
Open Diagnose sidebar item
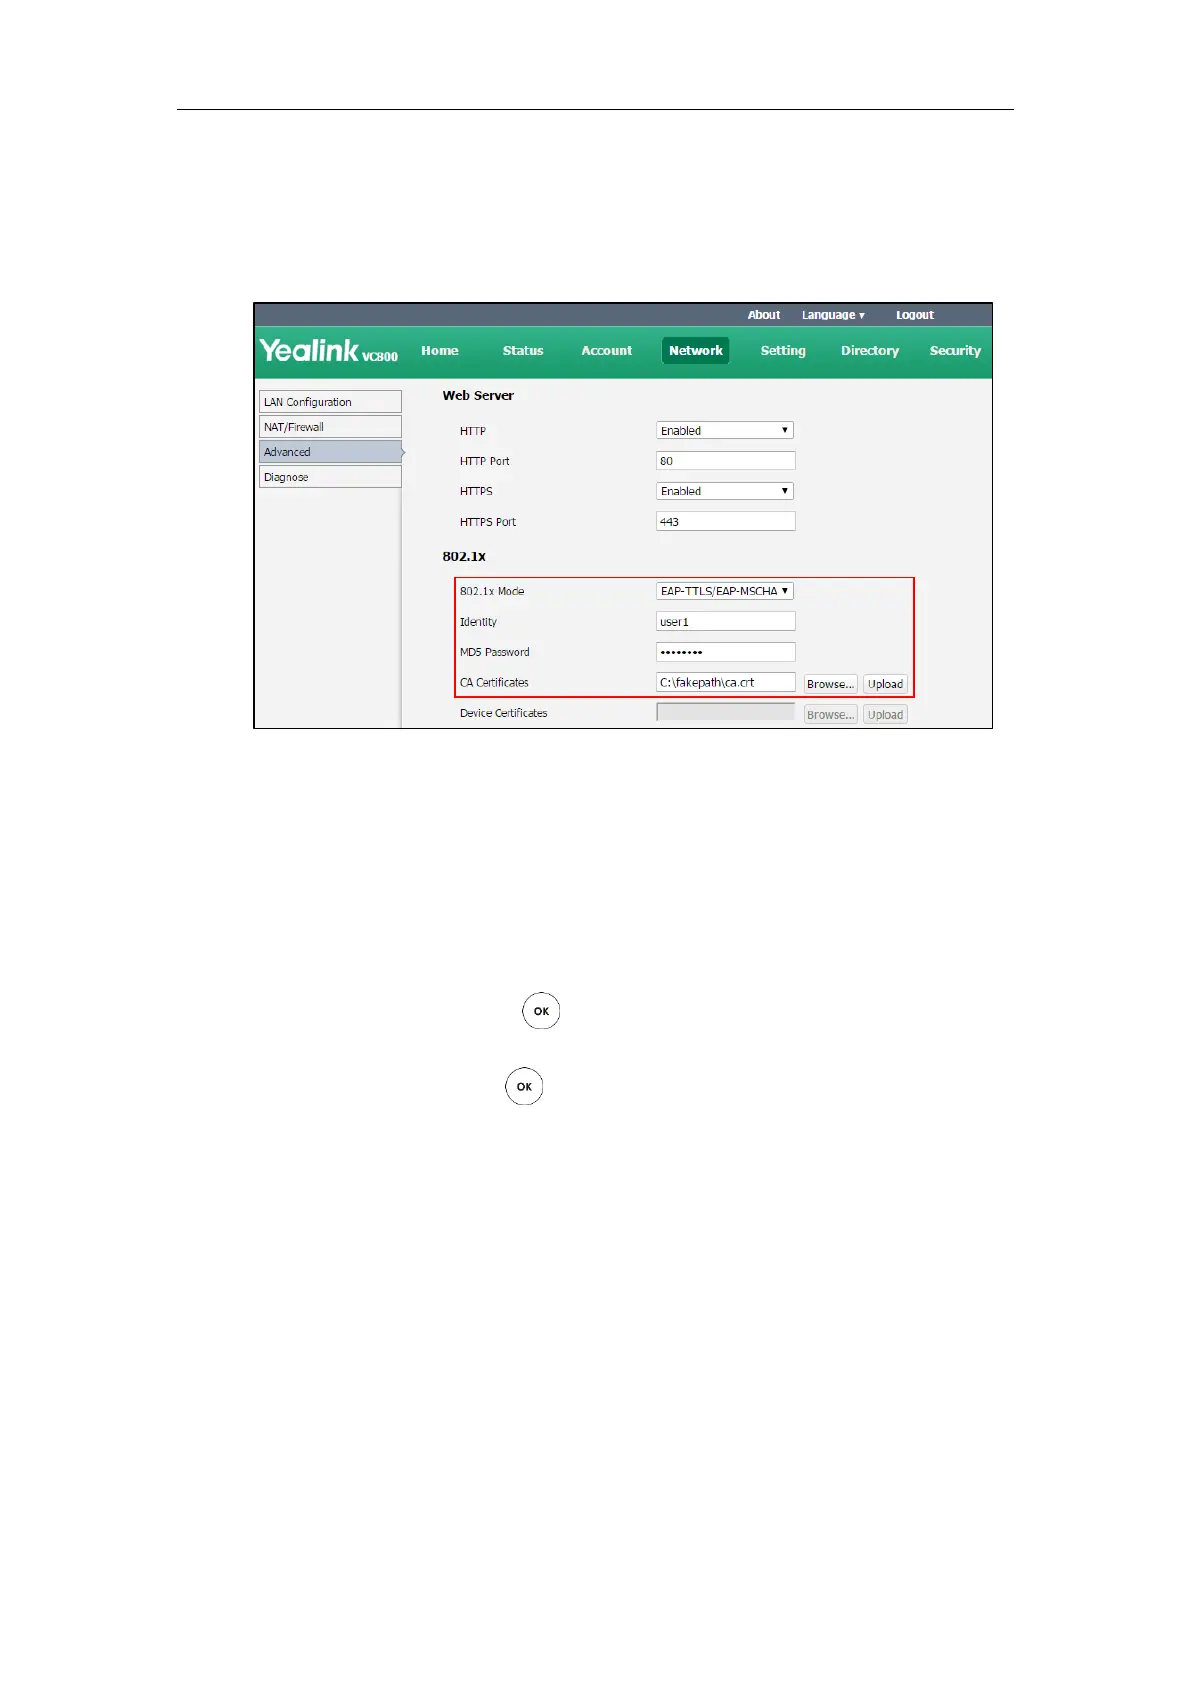tap(330, 477)
